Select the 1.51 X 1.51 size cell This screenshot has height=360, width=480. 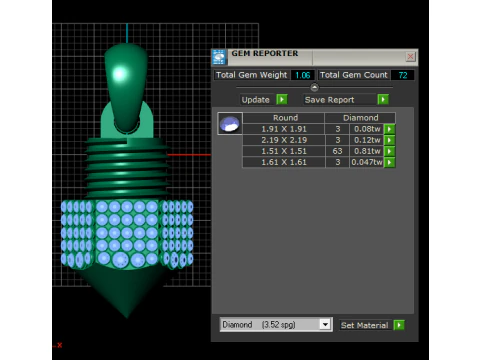(284, 151)
